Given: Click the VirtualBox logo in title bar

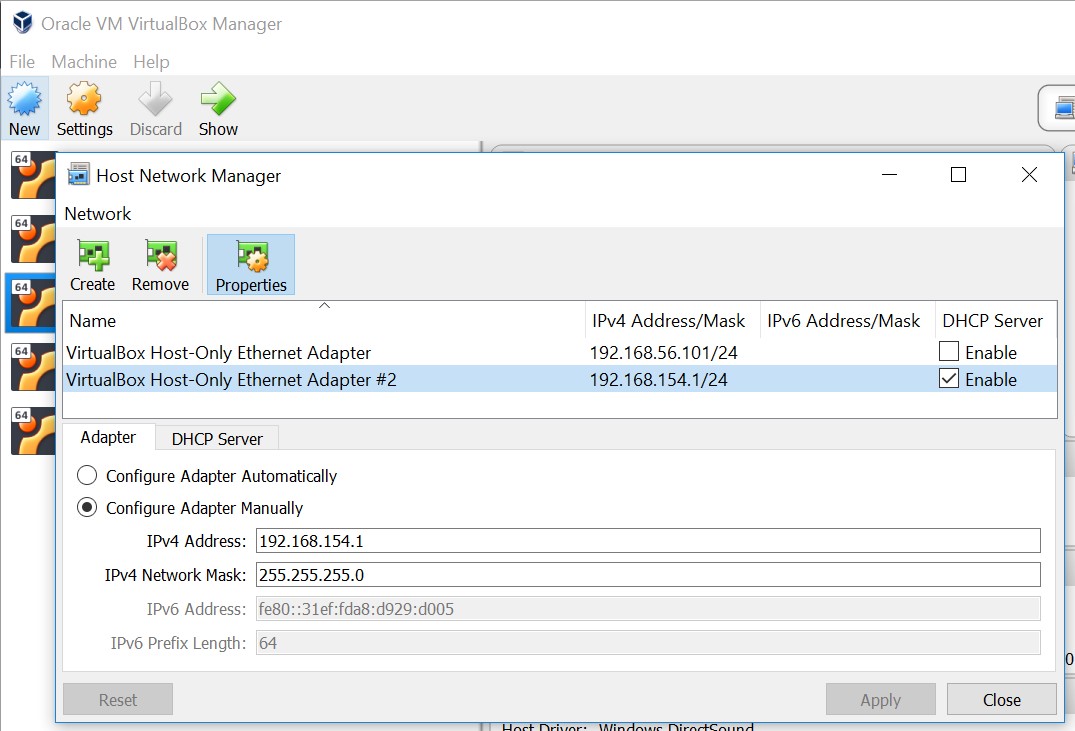Looking at the screenshot, I should [x=23, y=23].
